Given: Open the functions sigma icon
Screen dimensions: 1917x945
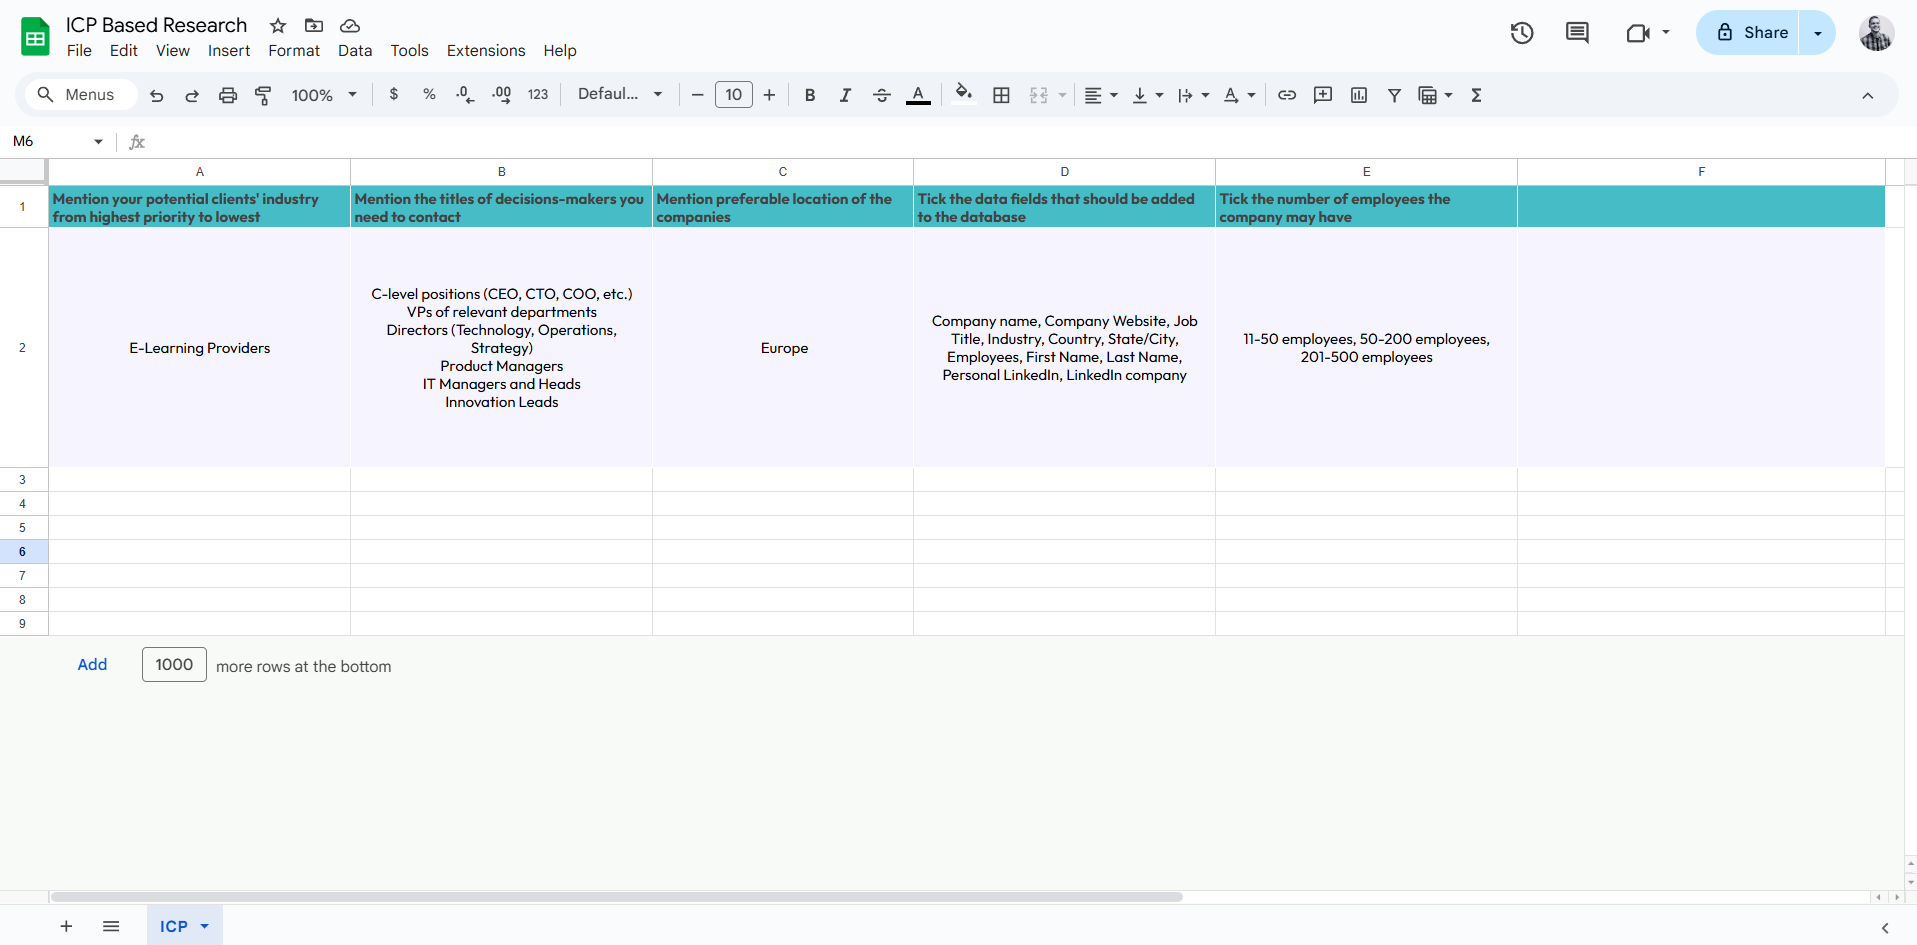Looking at the screenshot, I should pos(1476,95).
